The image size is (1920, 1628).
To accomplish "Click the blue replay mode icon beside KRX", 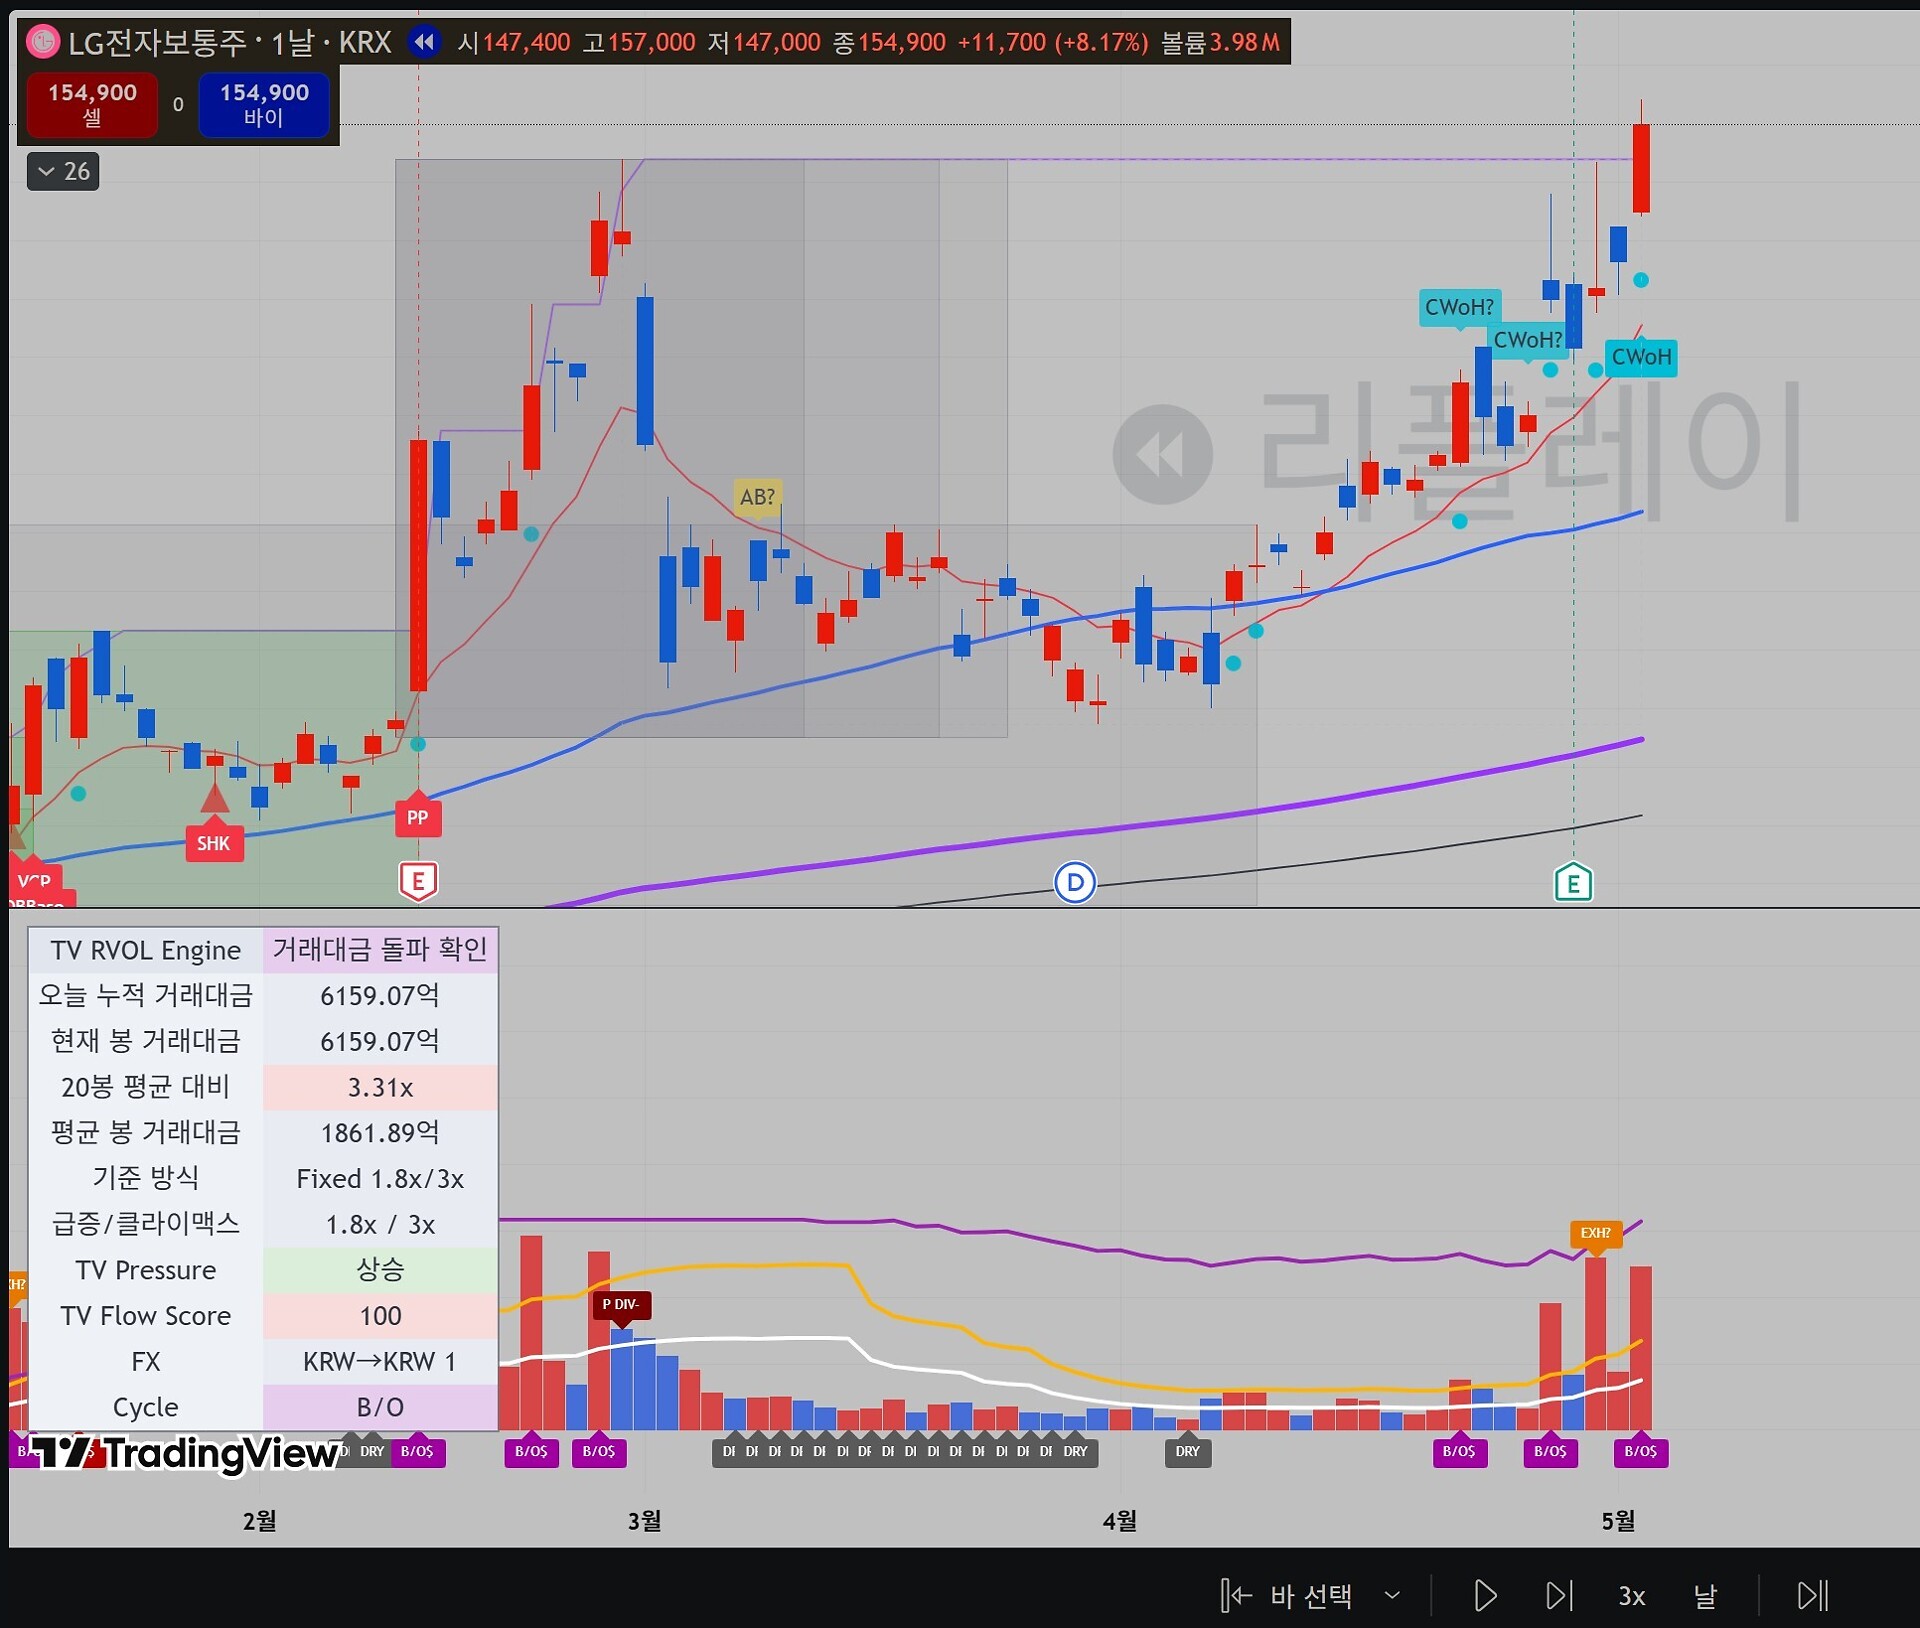I will pyautogui.click(x=424, y=42).
